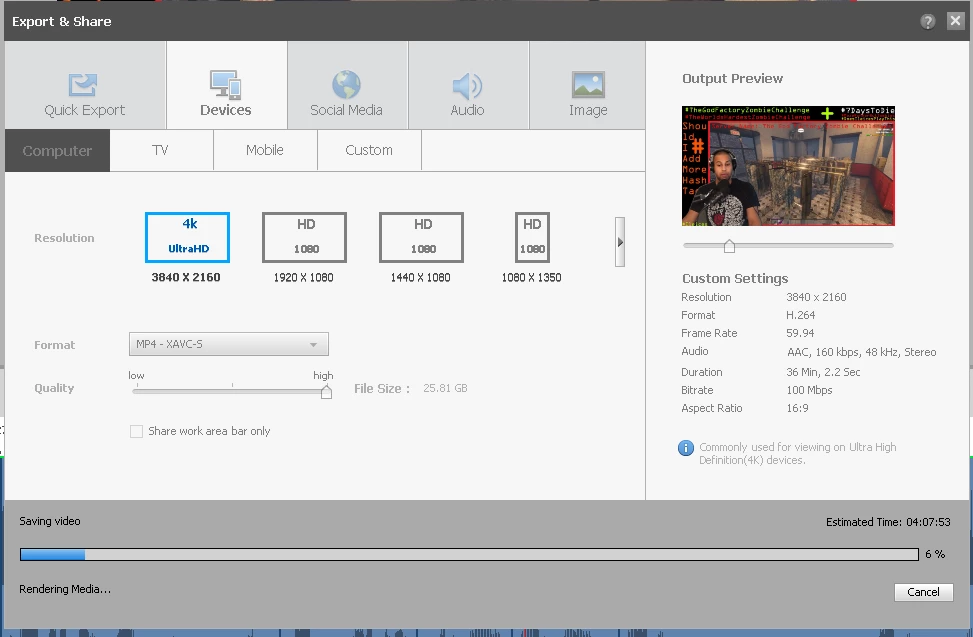Click the rendering progress bar
This screenshot has width=973, height=637.
469,554
